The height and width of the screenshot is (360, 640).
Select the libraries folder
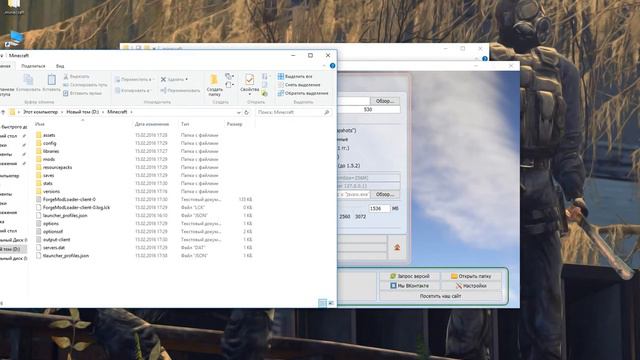pos(51,151)
